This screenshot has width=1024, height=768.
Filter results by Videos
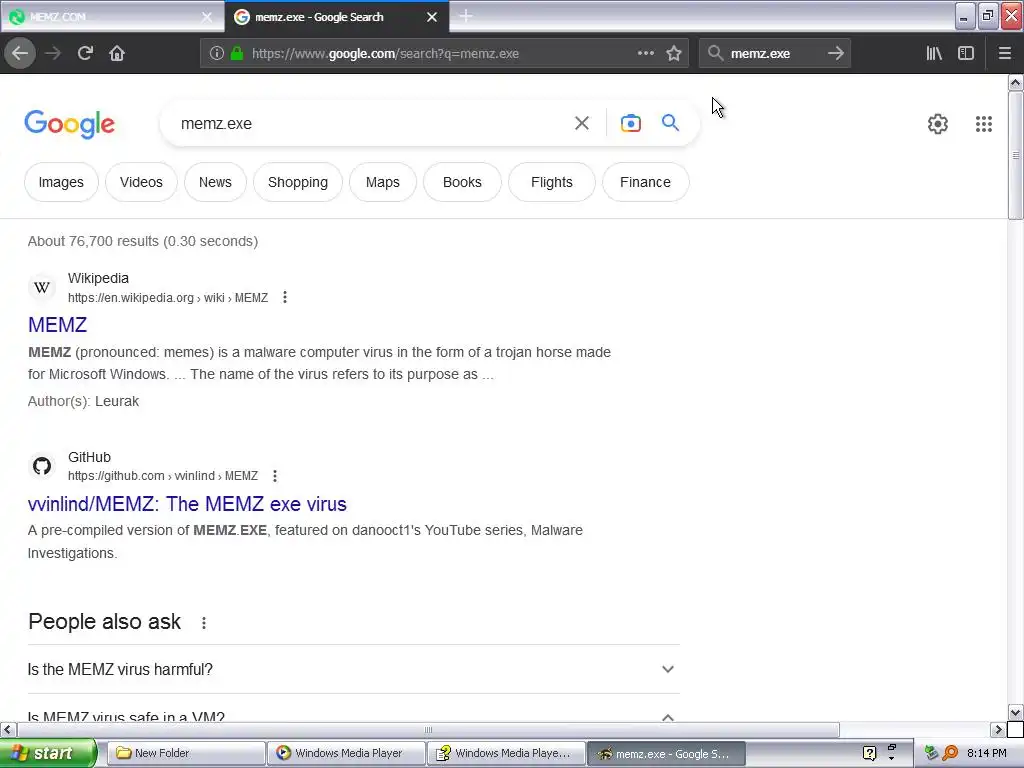(x=141, y=182)
